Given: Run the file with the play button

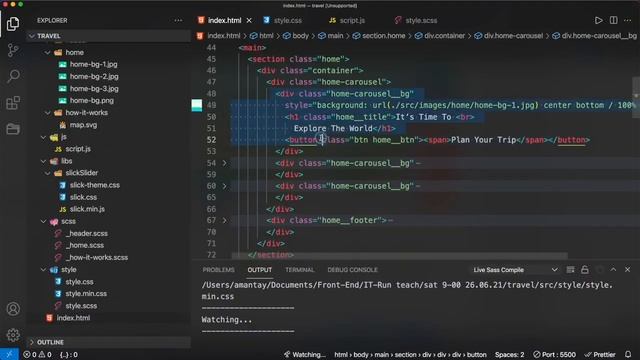Looking at the screenshot, I should [598, 20].
